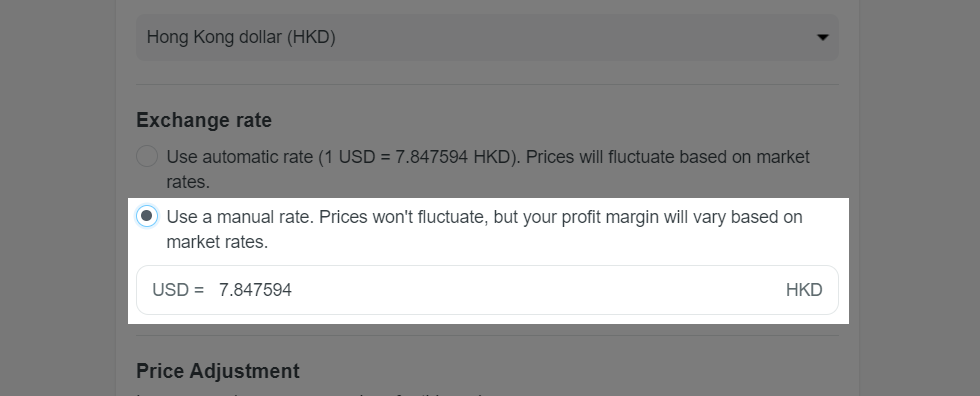Select the Use a manual rate radio button
980x396 pixels.
pos(147,217)
